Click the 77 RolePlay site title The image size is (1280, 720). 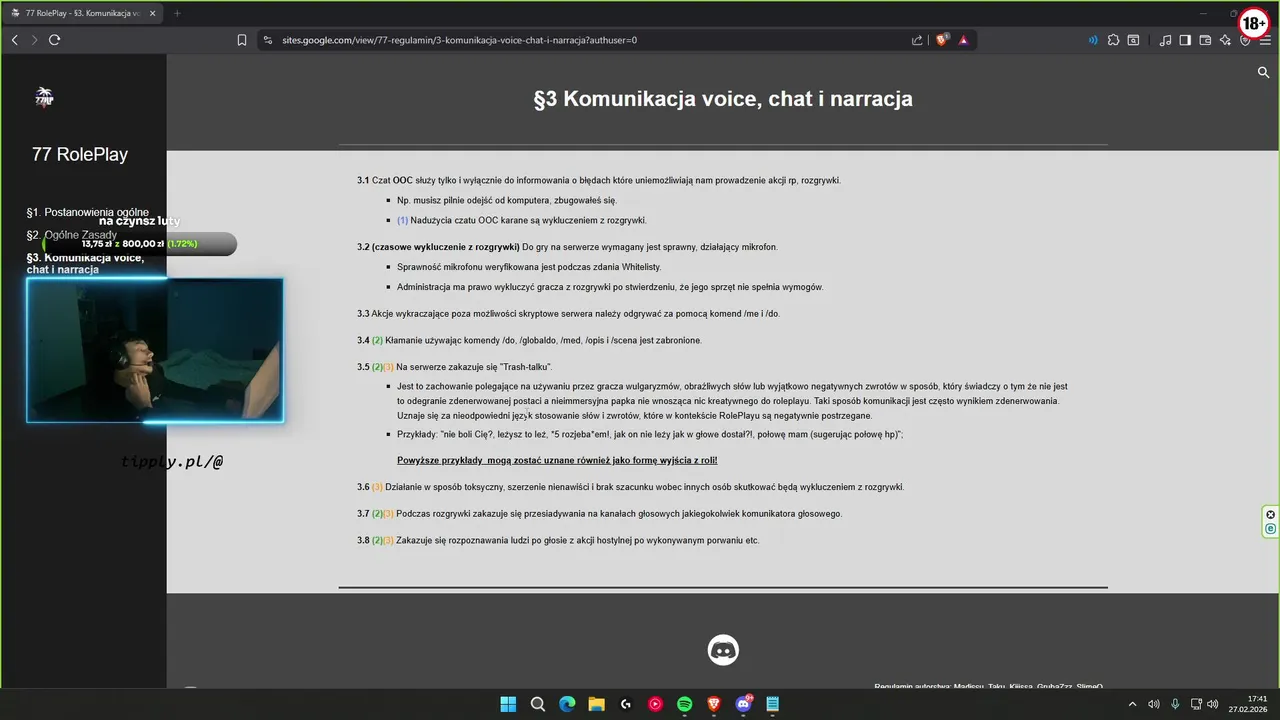point(80,154)
